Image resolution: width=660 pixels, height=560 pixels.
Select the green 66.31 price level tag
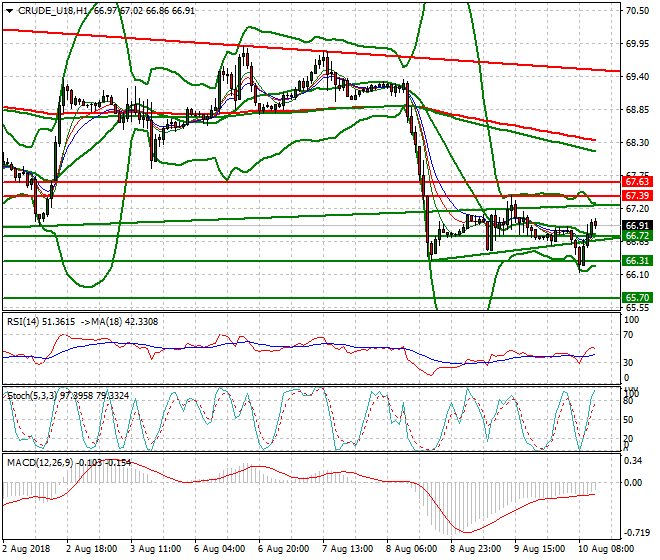tap(638, 260)
